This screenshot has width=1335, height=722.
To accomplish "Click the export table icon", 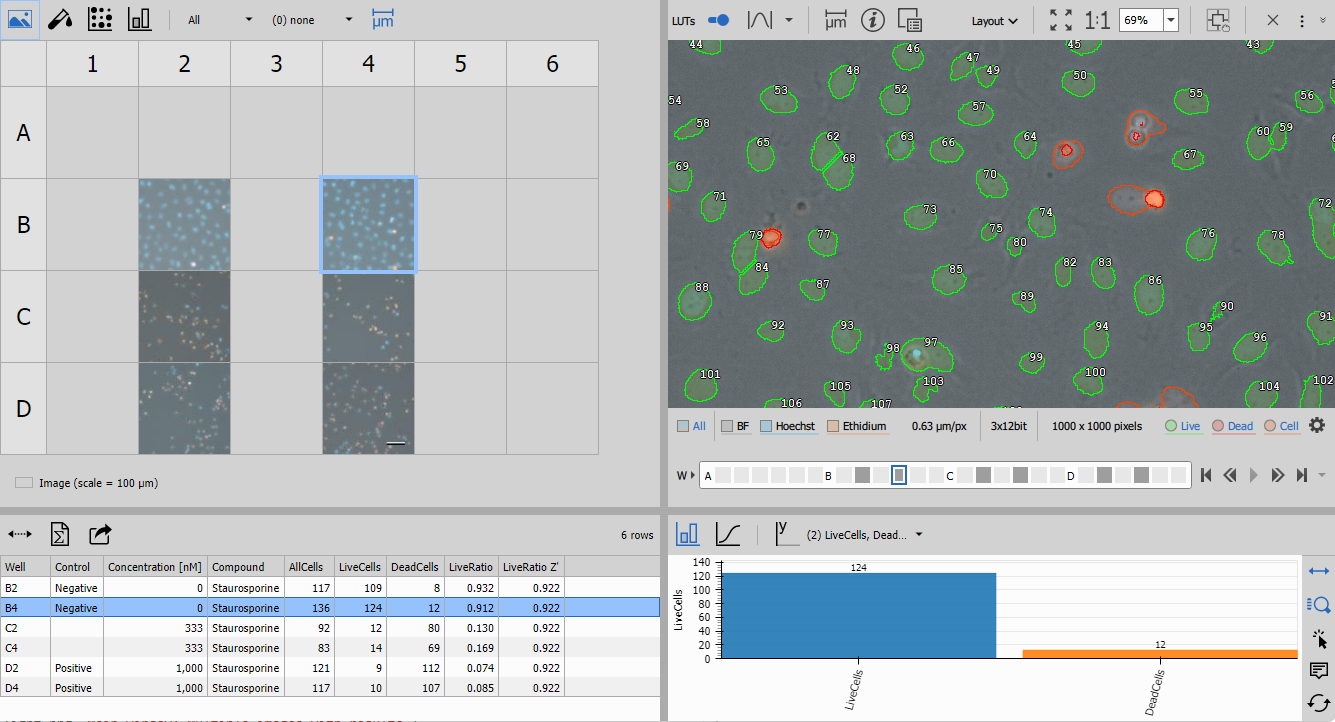I will tap(100, 535).
